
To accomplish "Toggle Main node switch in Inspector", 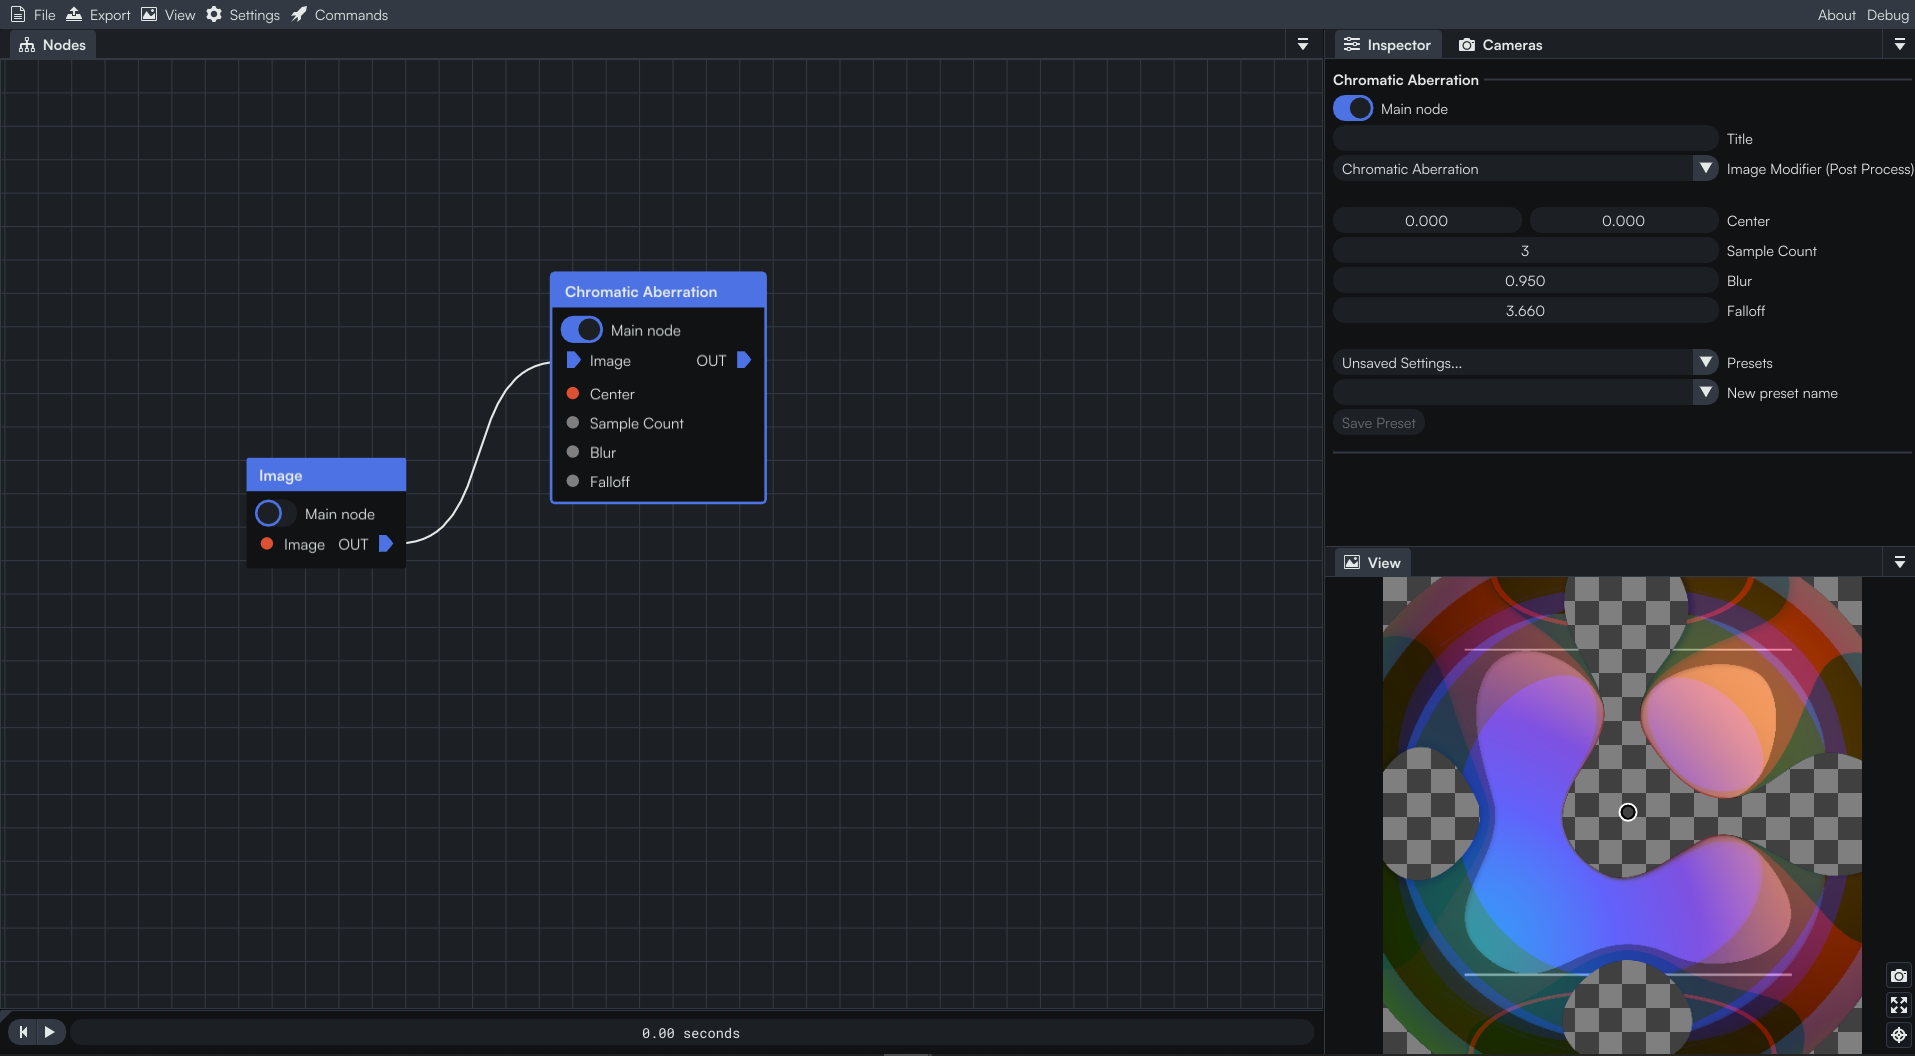I will (x=1353, y=109).
